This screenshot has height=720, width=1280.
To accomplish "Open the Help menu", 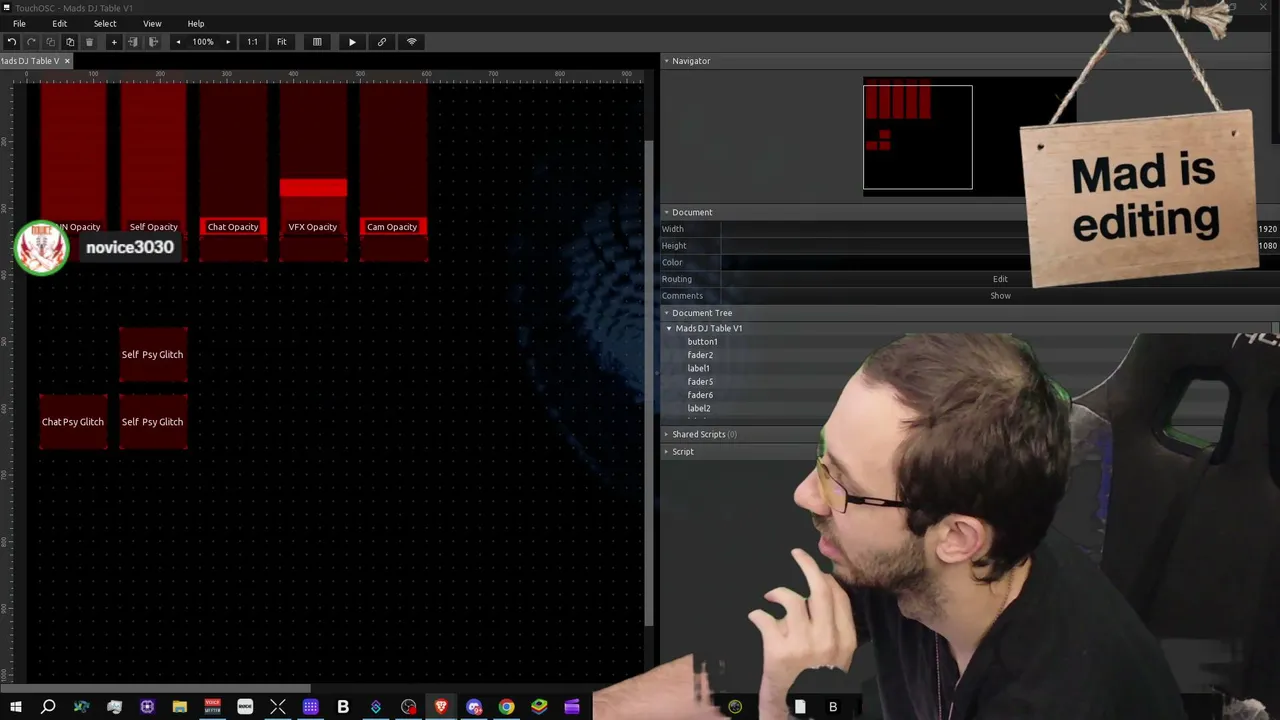I will pos(196,24).
